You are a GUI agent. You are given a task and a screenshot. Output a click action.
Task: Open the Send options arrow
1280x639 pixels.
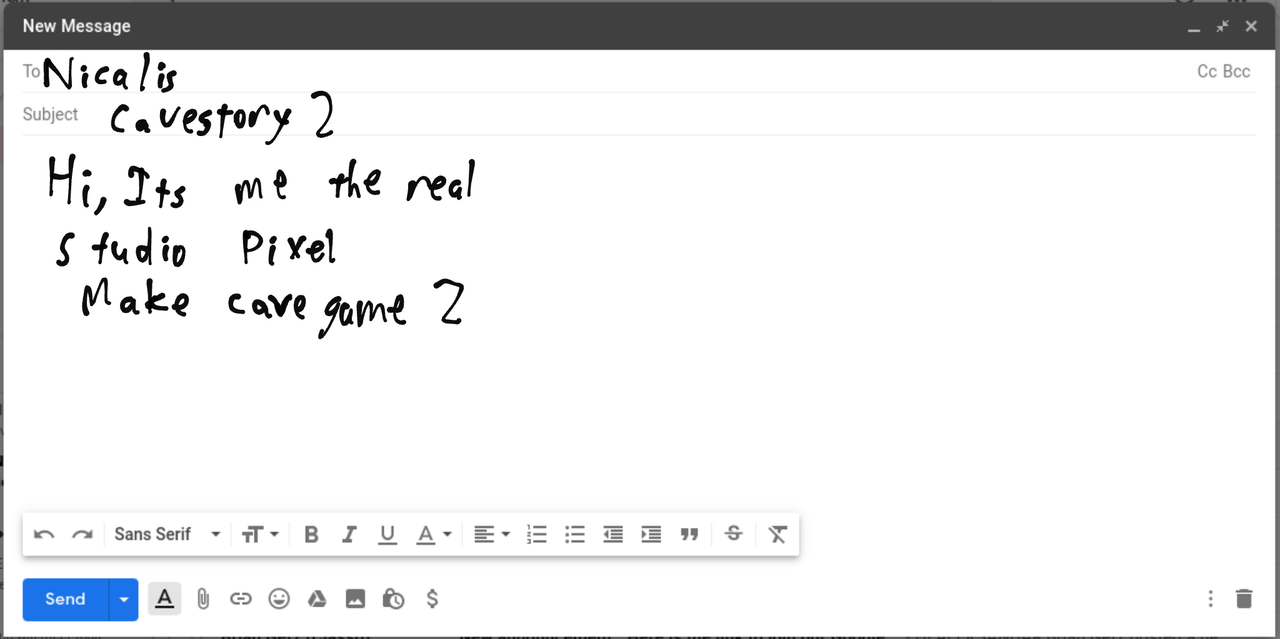coord(124,599)
